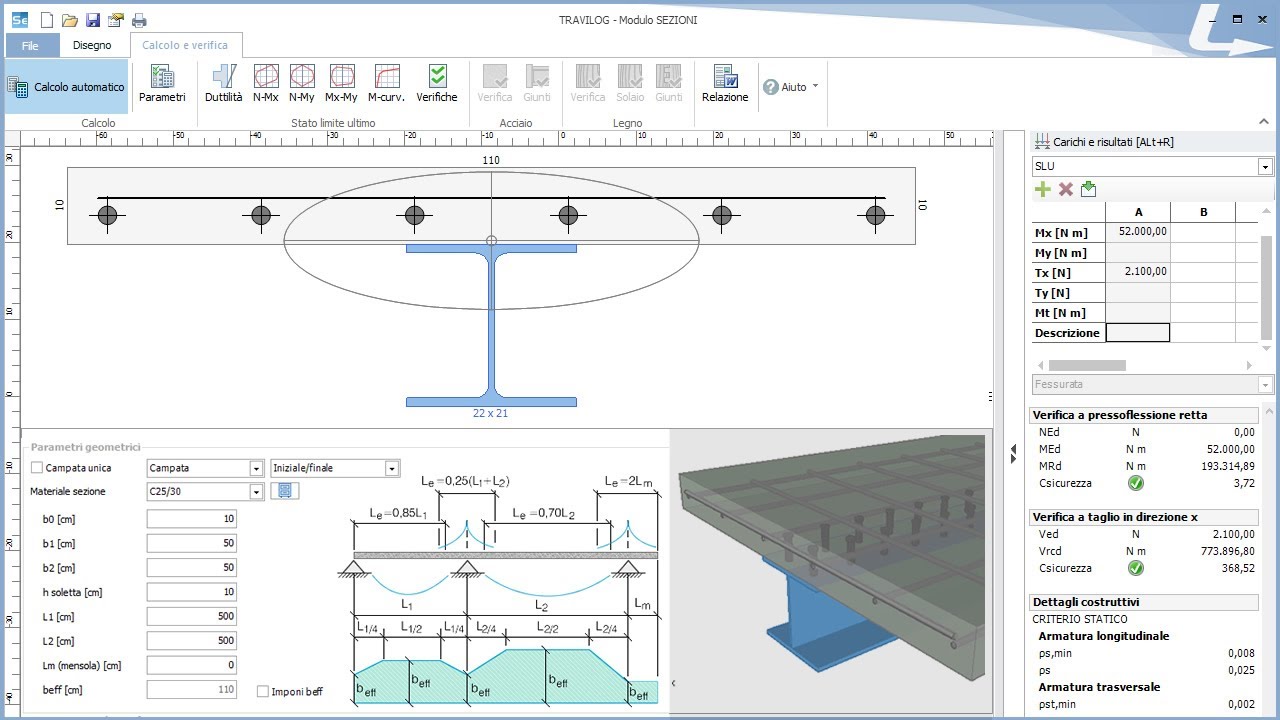This screenshot has height=720, width=1280.
Task: Click the import loads icon
Action: pyautogui.click(x=1089, y=189)
